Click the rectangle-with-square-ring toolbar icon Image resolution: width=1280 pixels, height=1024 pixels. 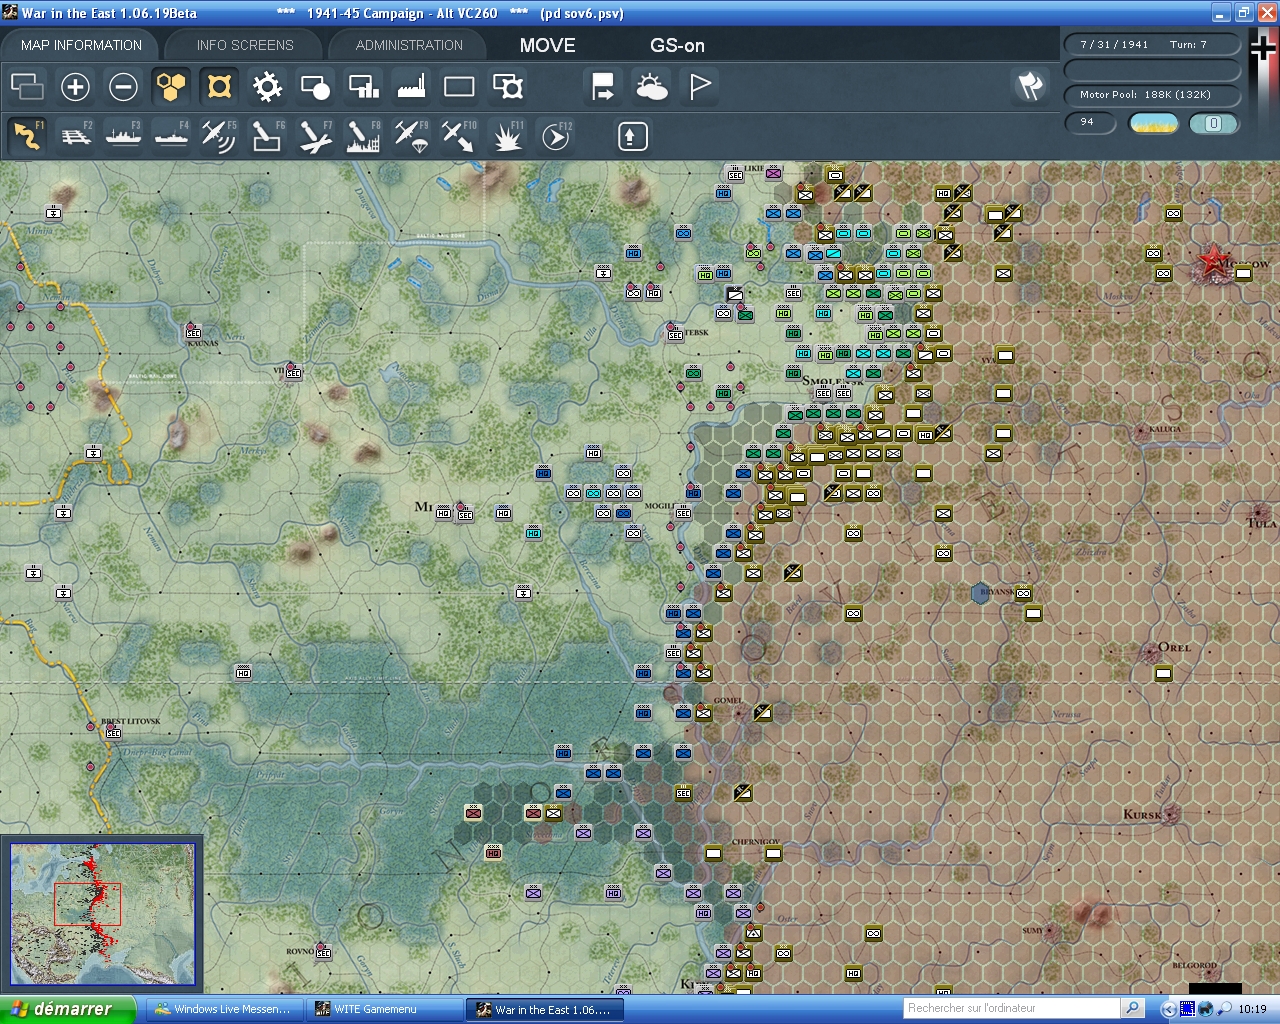[508, 87]
